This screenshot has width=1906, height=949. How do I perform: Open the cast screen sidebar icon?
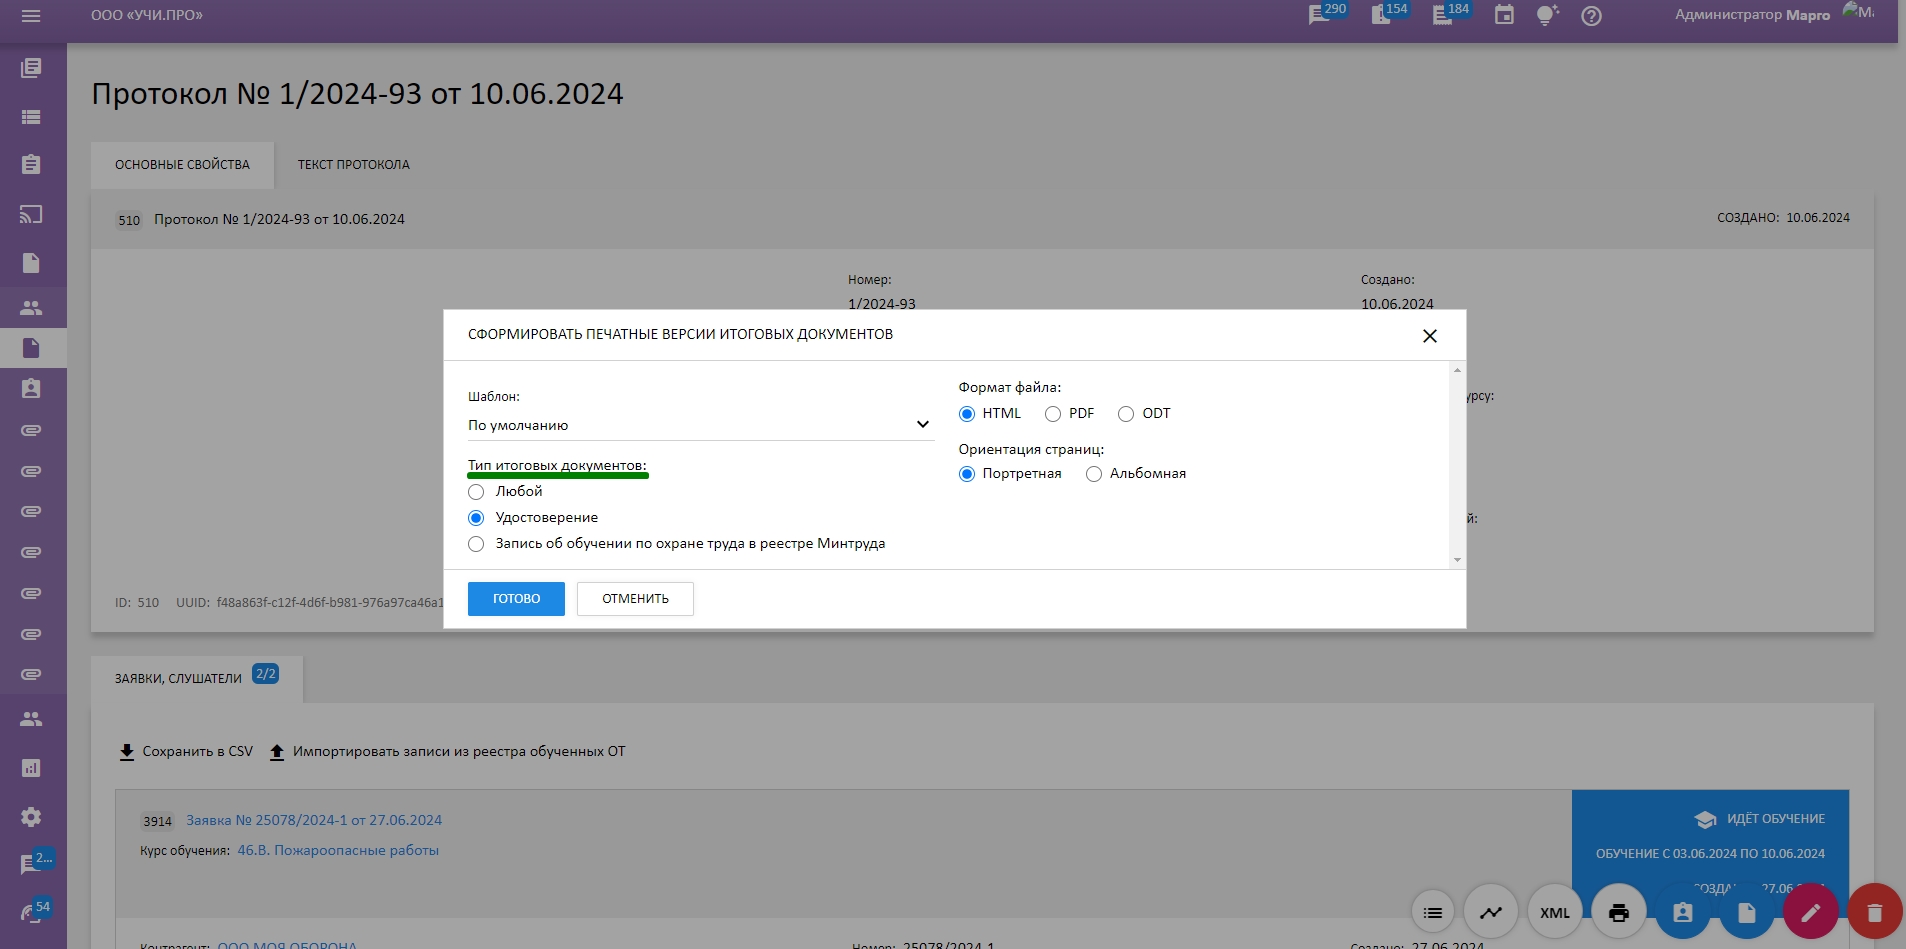(31, 214)
